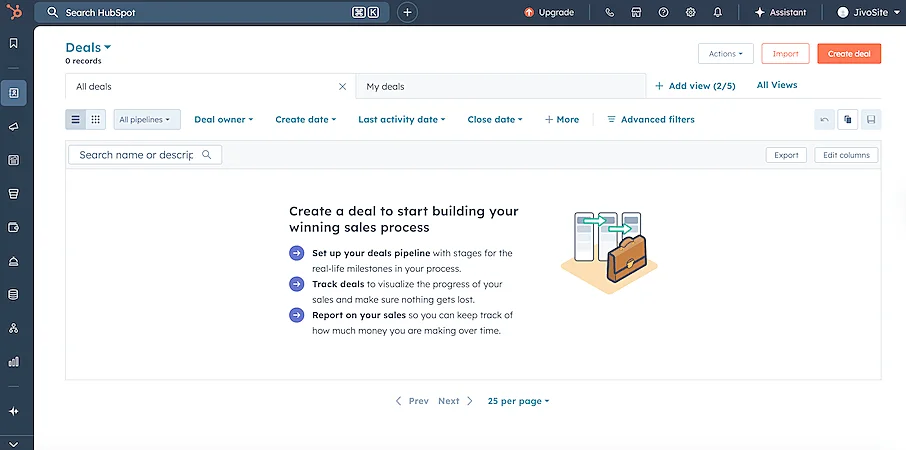Switch to the My deals tab
Screen dimensions: 906x450
pyautogui.click(x=500, y=87)
